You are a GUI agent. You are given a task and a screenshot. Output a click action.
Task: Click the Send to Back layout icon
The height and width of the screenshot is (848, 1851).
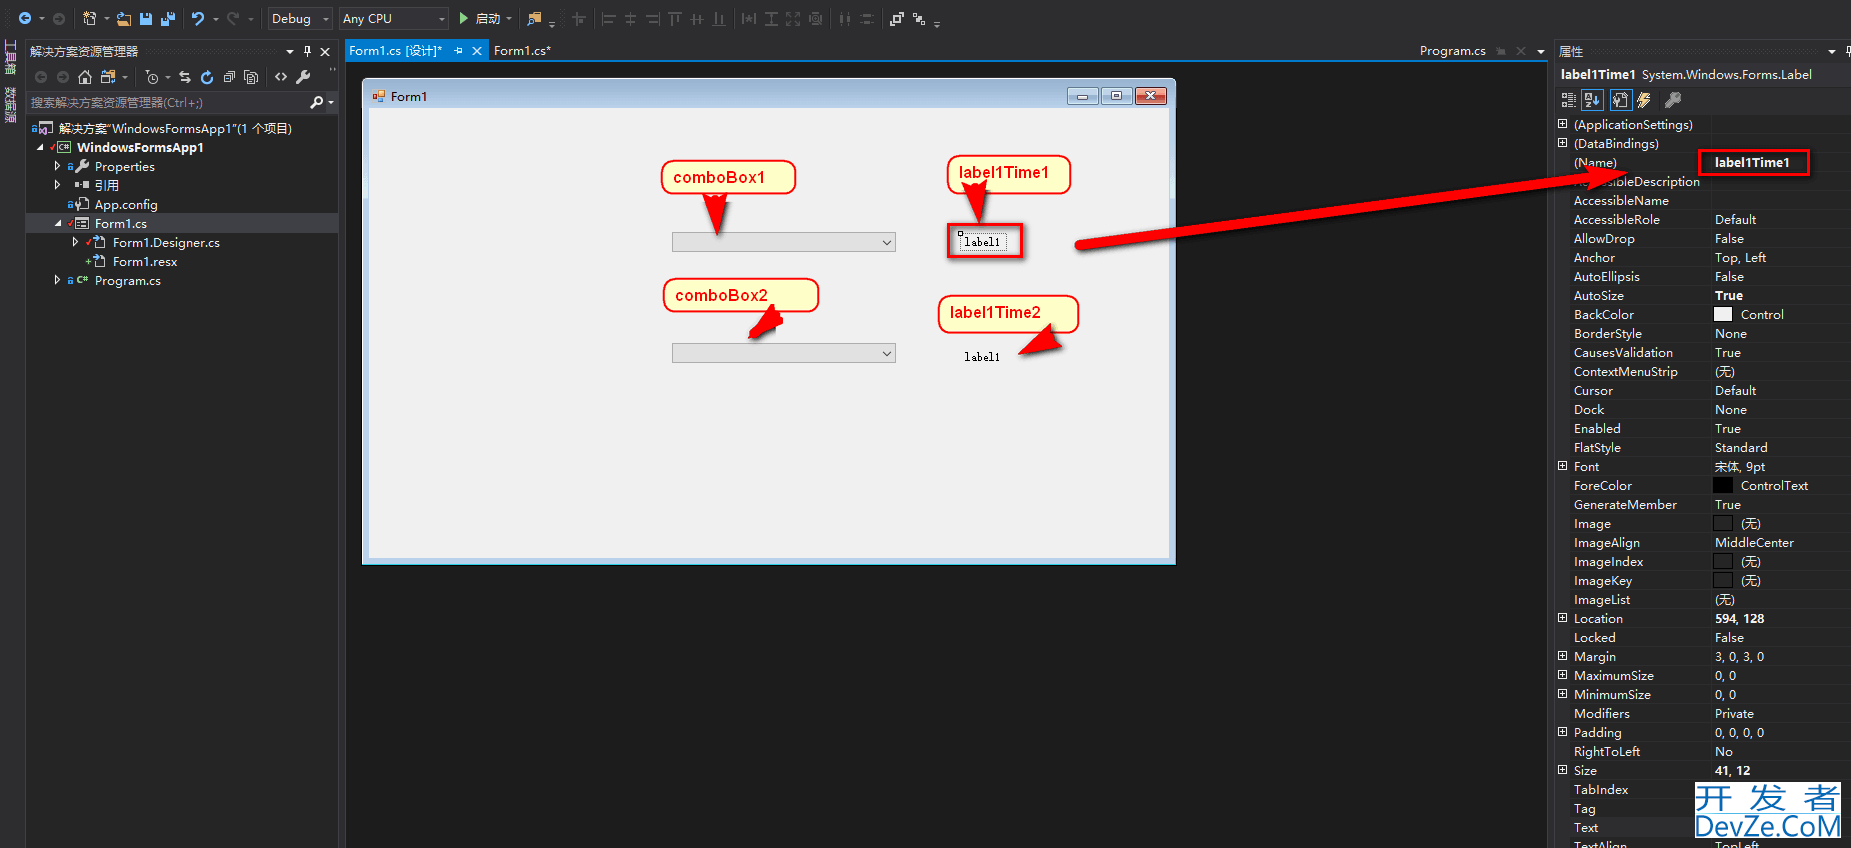click(919, 18)
